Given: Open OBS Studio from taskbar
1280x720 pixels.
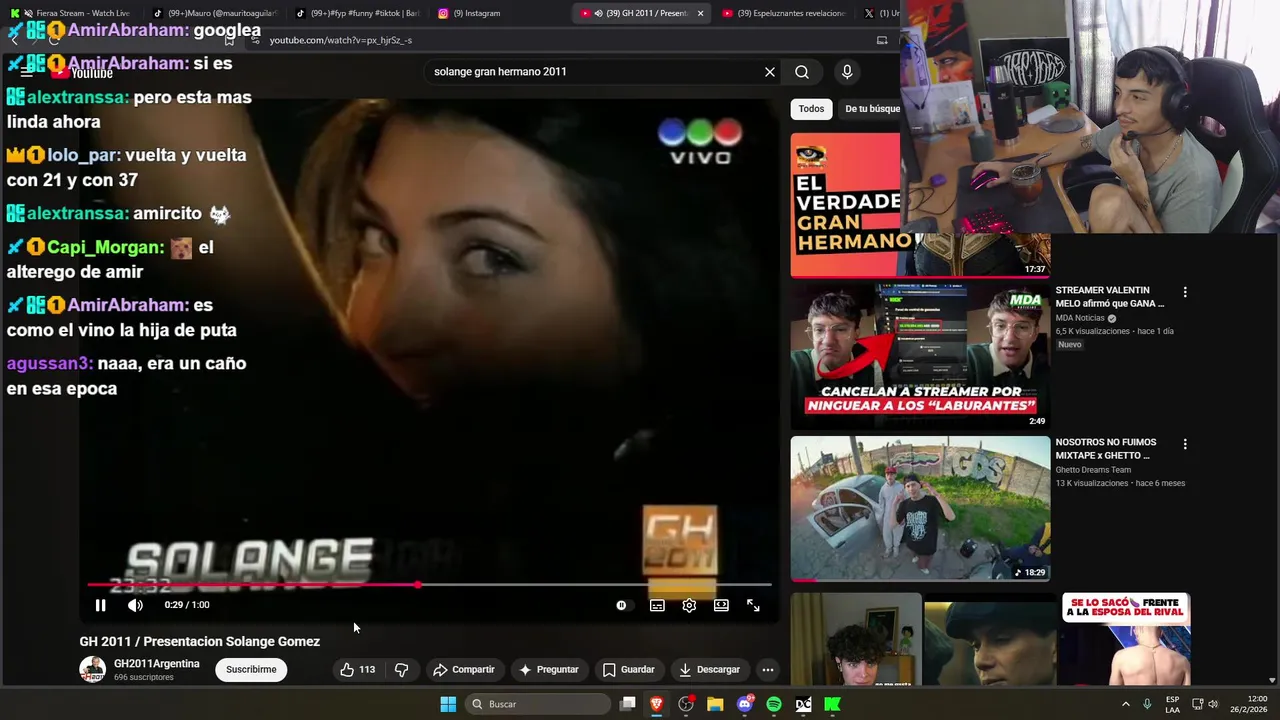Looking at the screenshot, I should [x=686, y=704].
